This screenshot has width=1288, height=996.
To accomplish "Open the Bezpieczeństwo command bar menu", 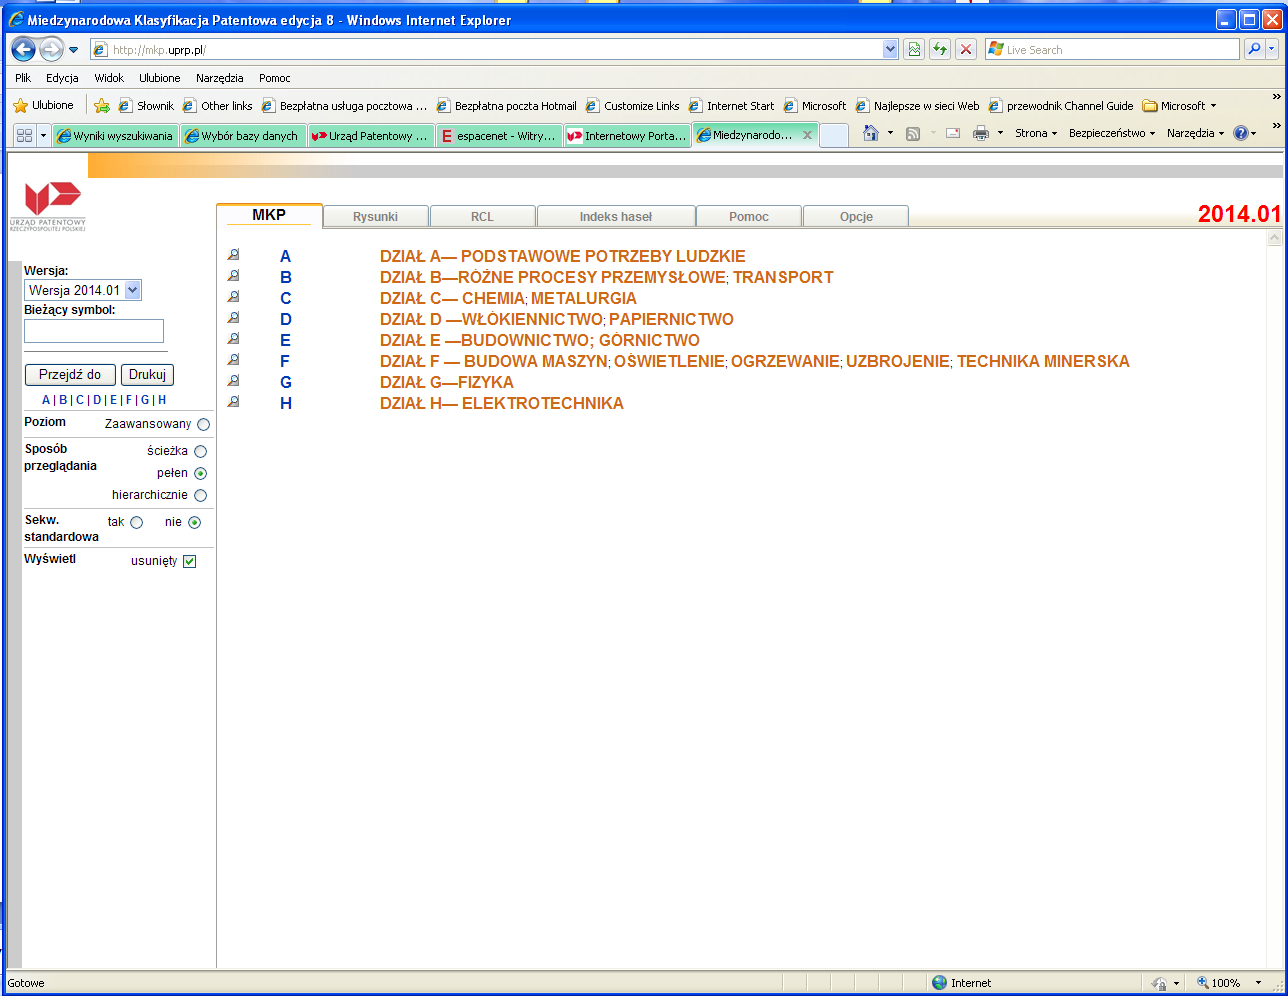I will pyautogui.click(x=1112, y=133).
